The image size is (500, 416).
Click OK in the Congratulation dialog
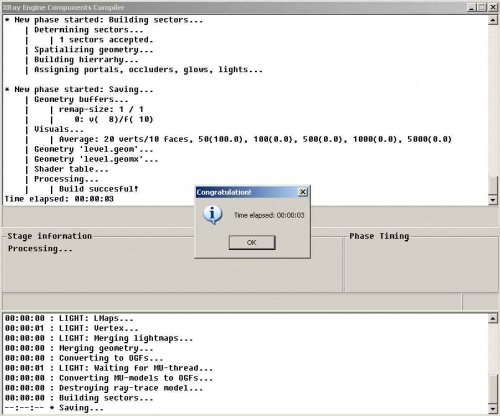pyautogui.click(x=252, y=242)
